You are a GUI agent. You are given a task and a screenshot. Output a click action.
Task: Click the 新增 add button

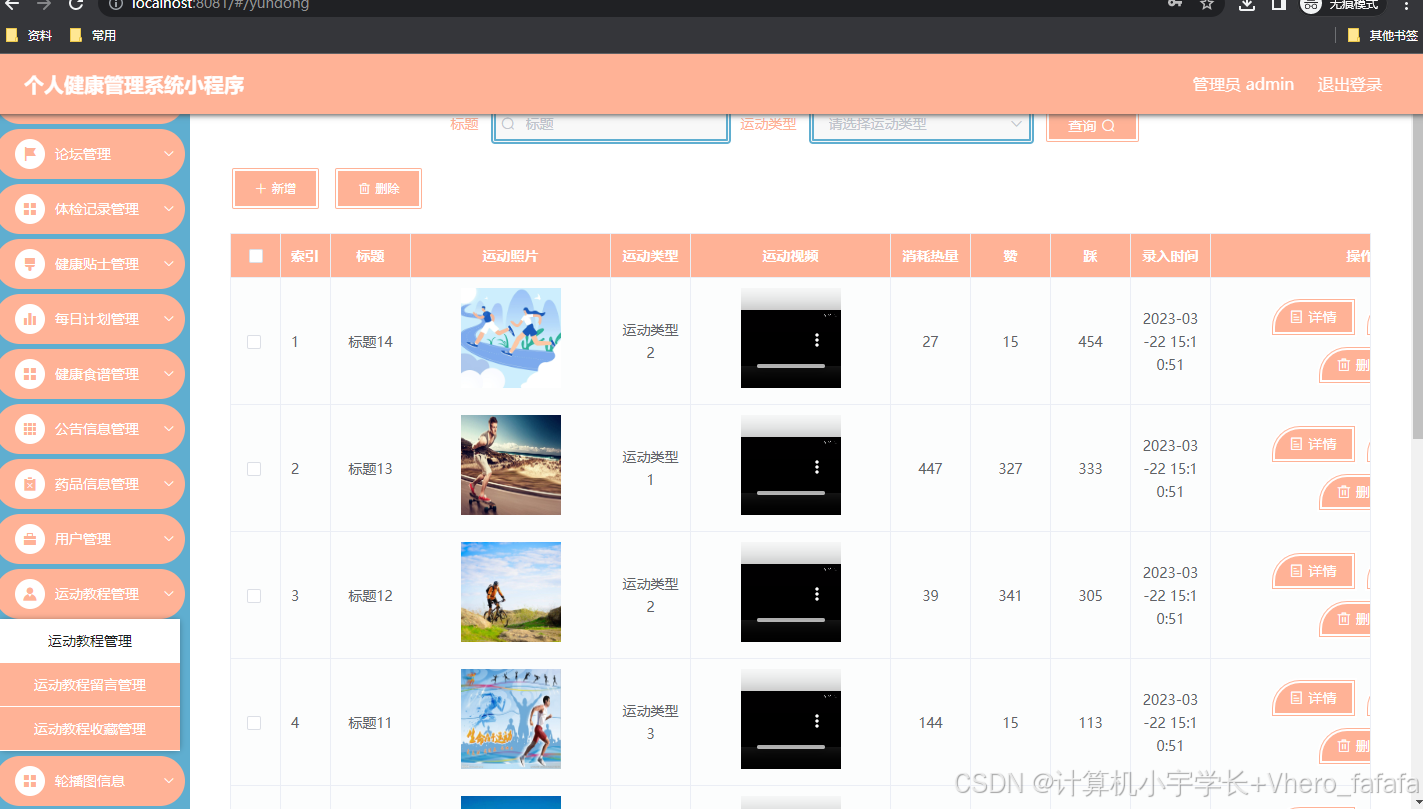(x=275, y=188)
